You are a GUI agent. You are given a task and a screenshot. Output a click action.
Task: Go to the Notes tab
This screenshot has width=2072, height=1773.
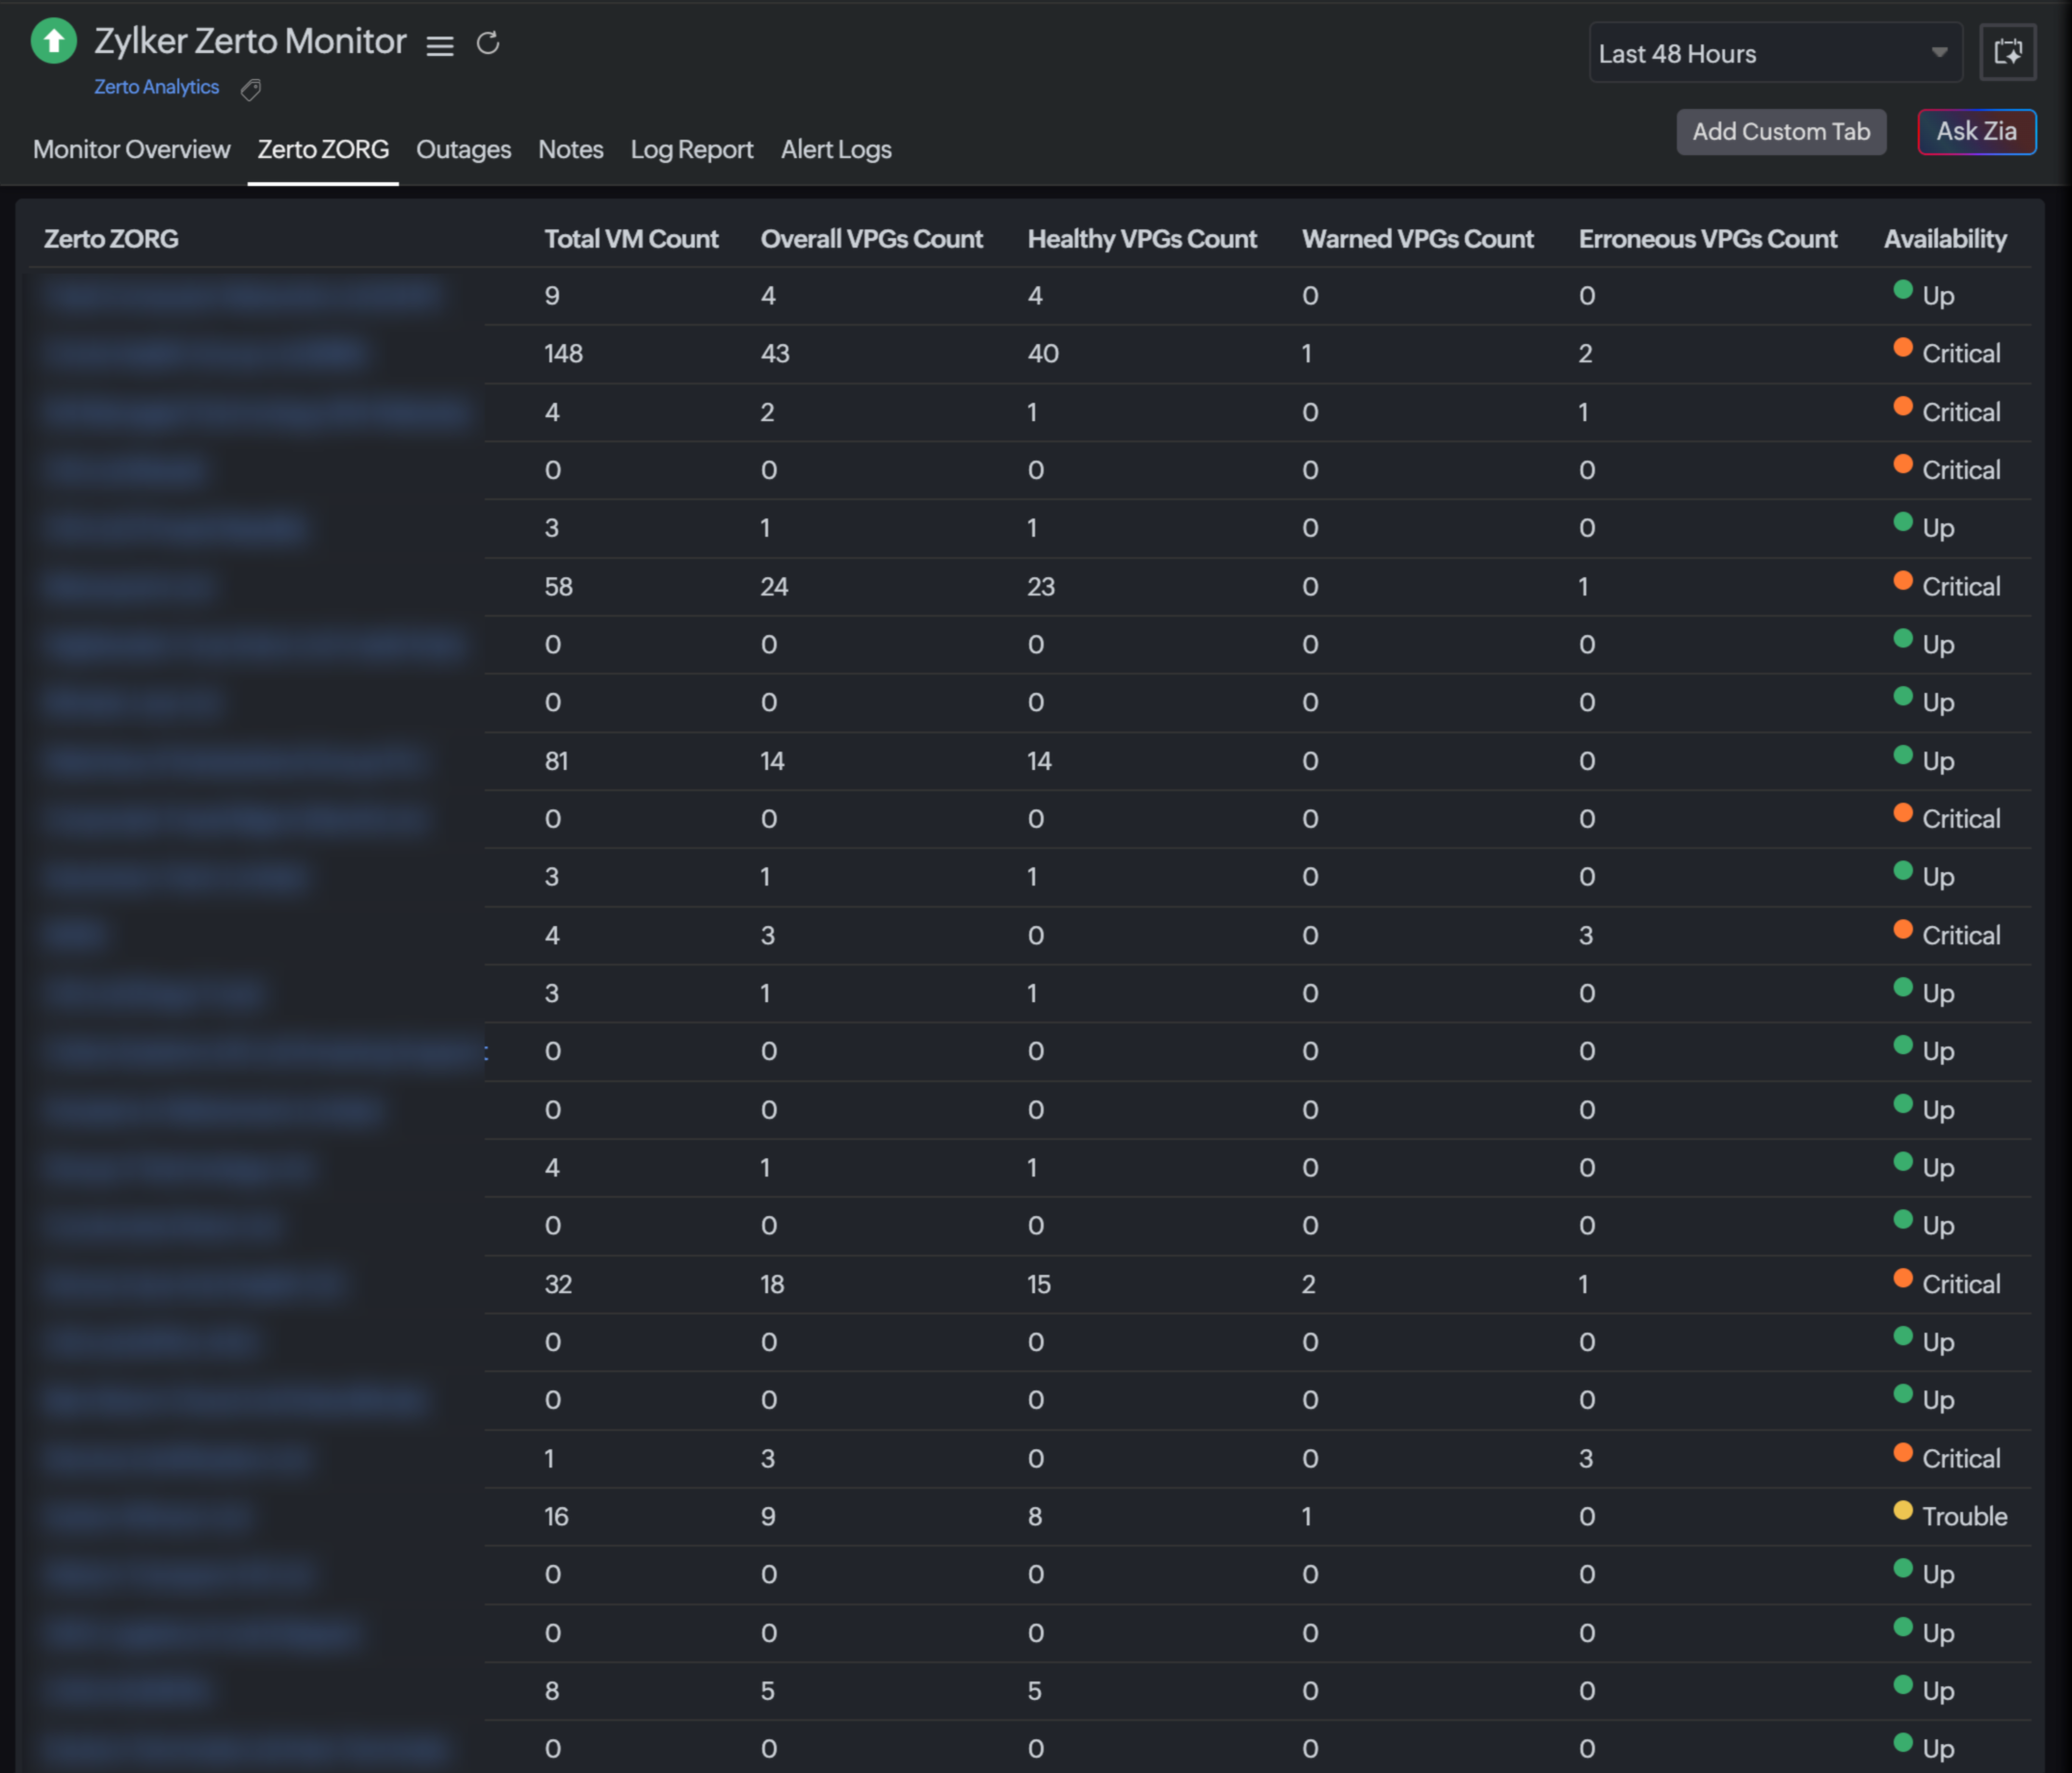click(x=570, y=150)
